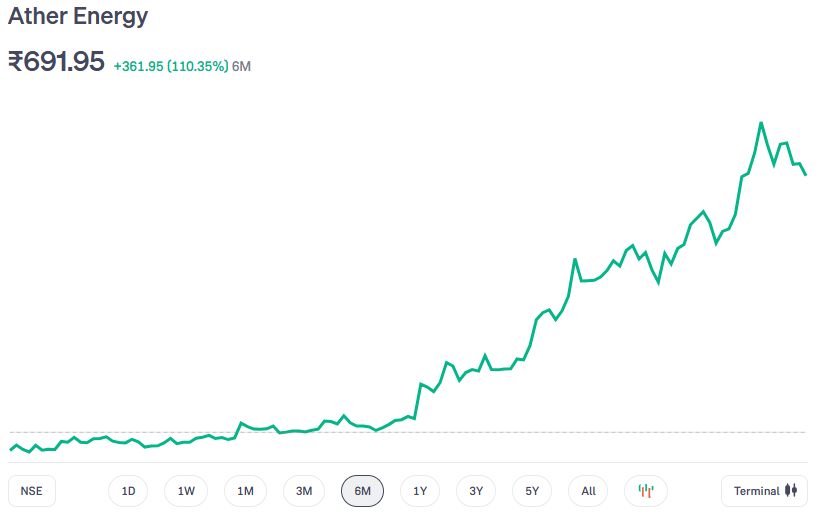
Task: Click the rightmost end of price line
Action: (x=805, y=174)
